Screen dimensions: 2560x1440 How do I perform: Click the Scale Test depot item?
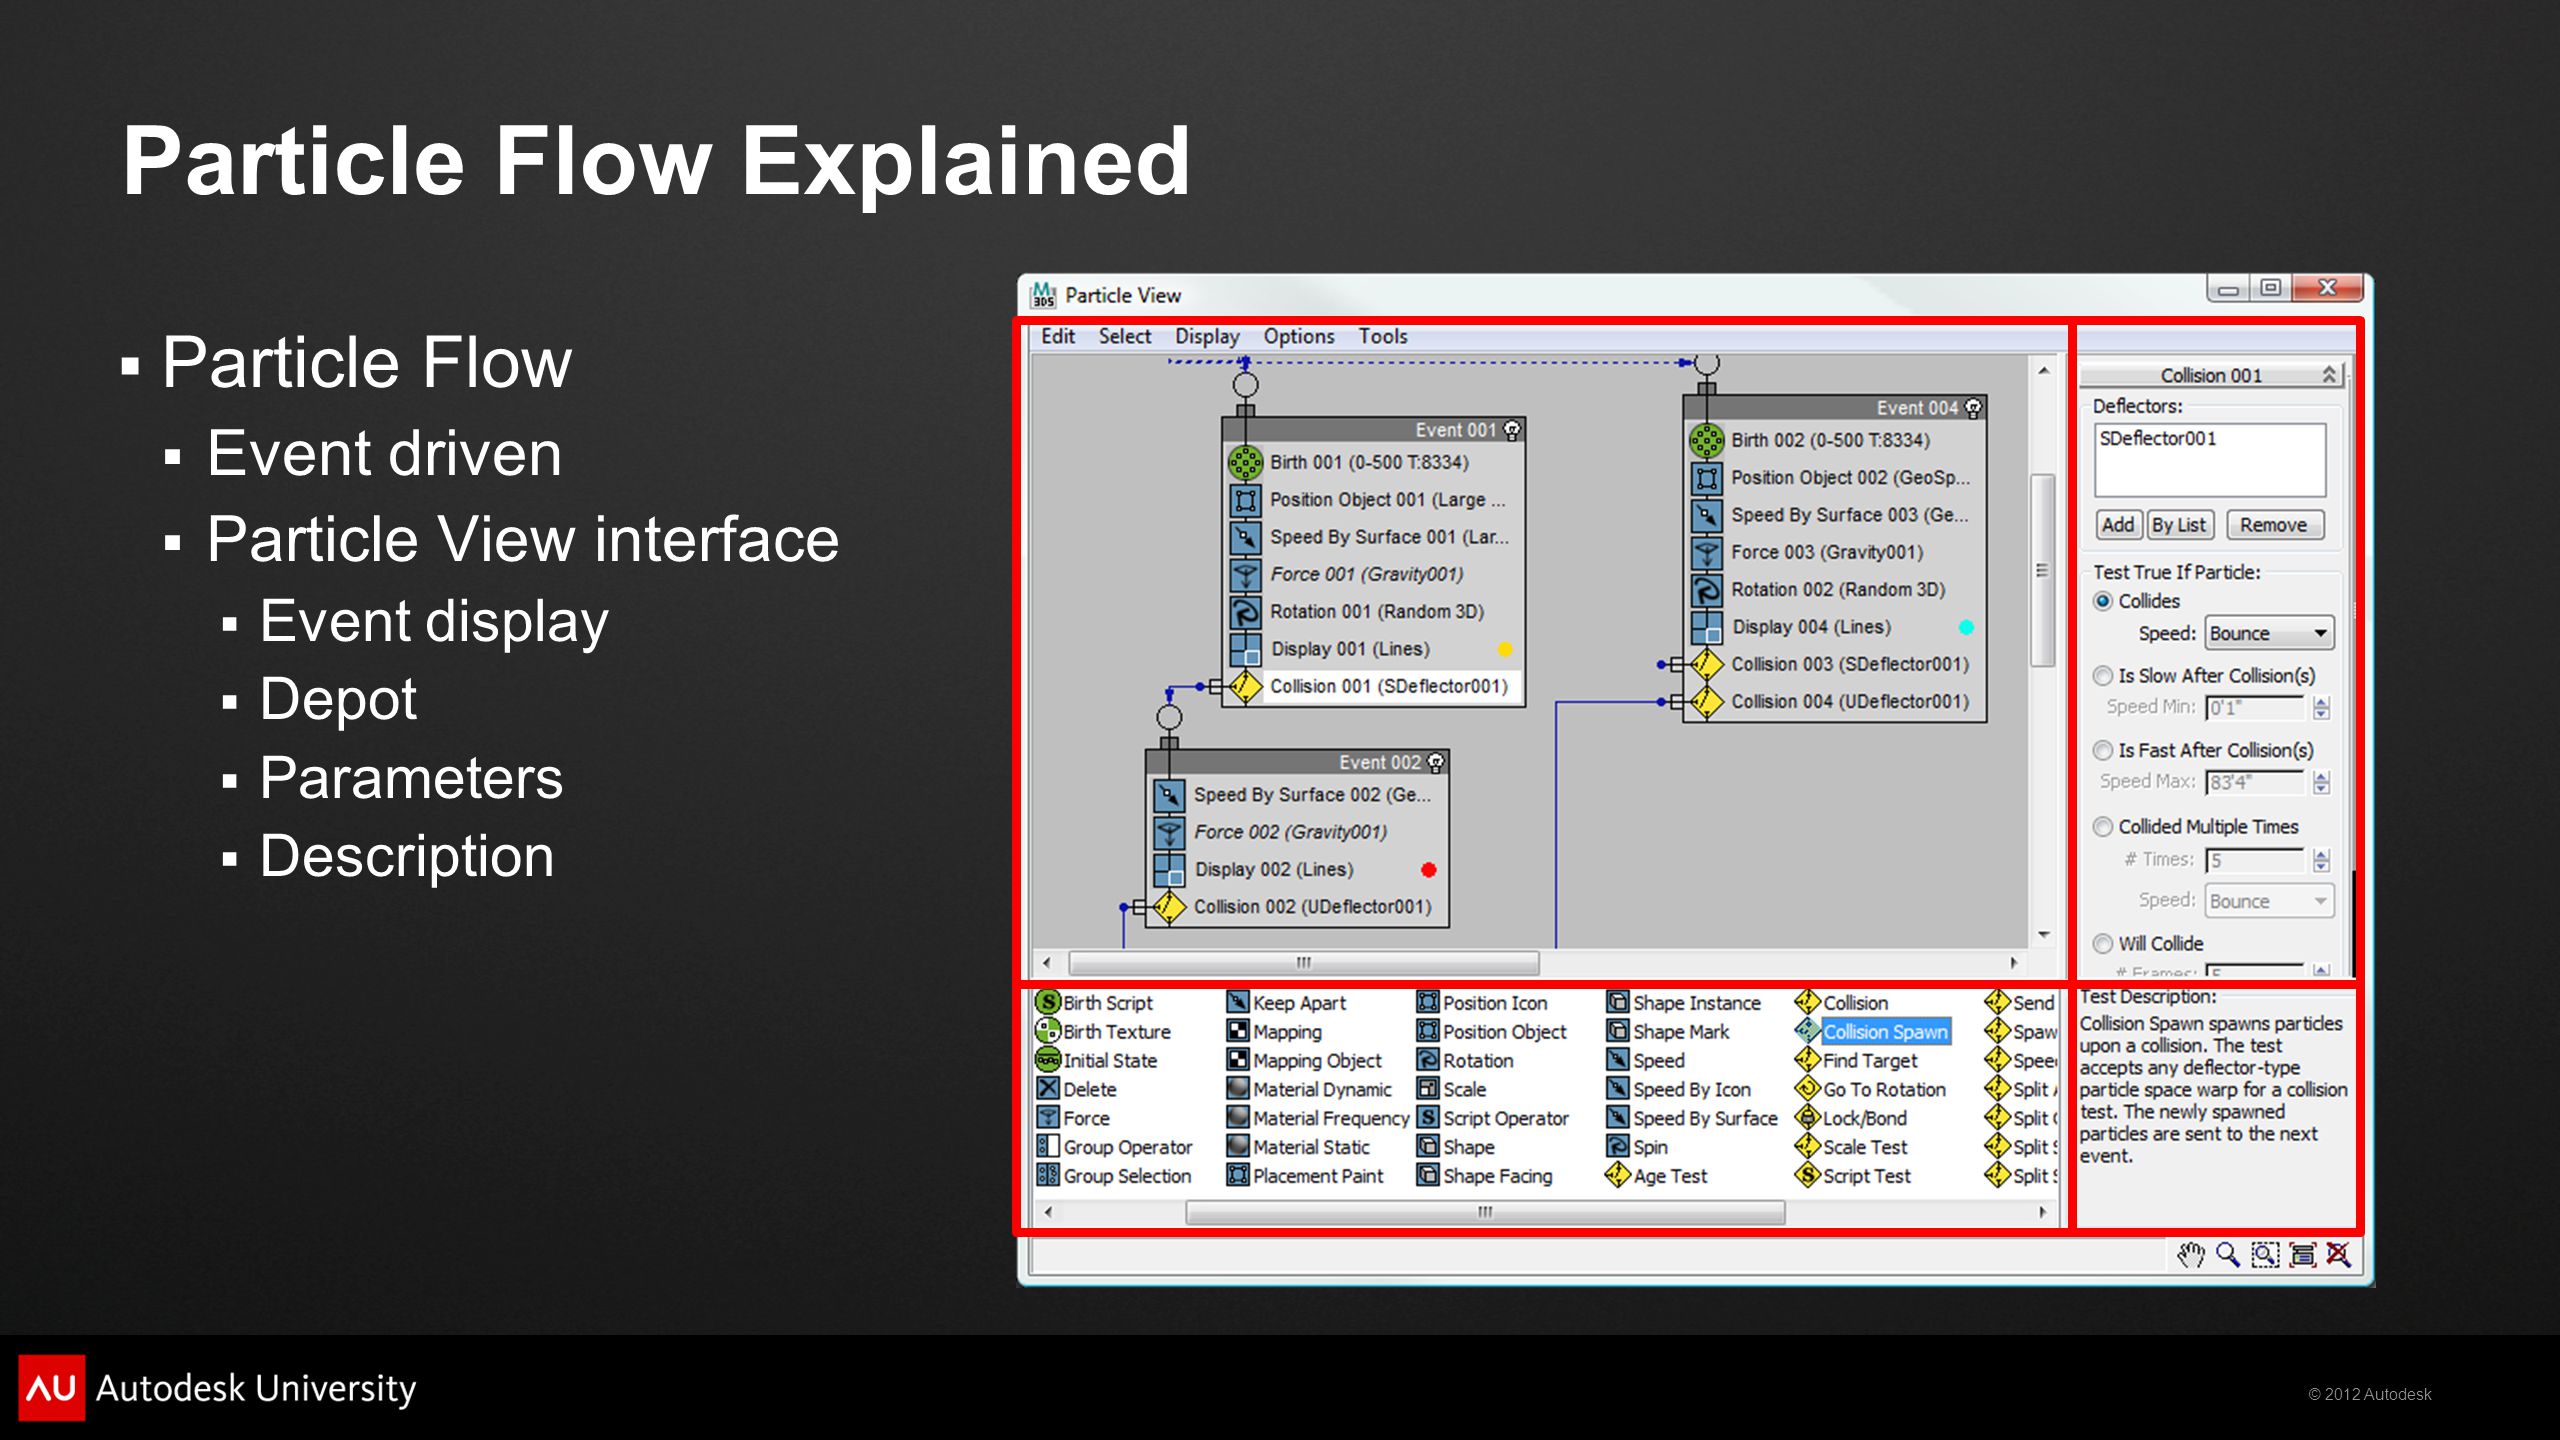(1852, 1146)
